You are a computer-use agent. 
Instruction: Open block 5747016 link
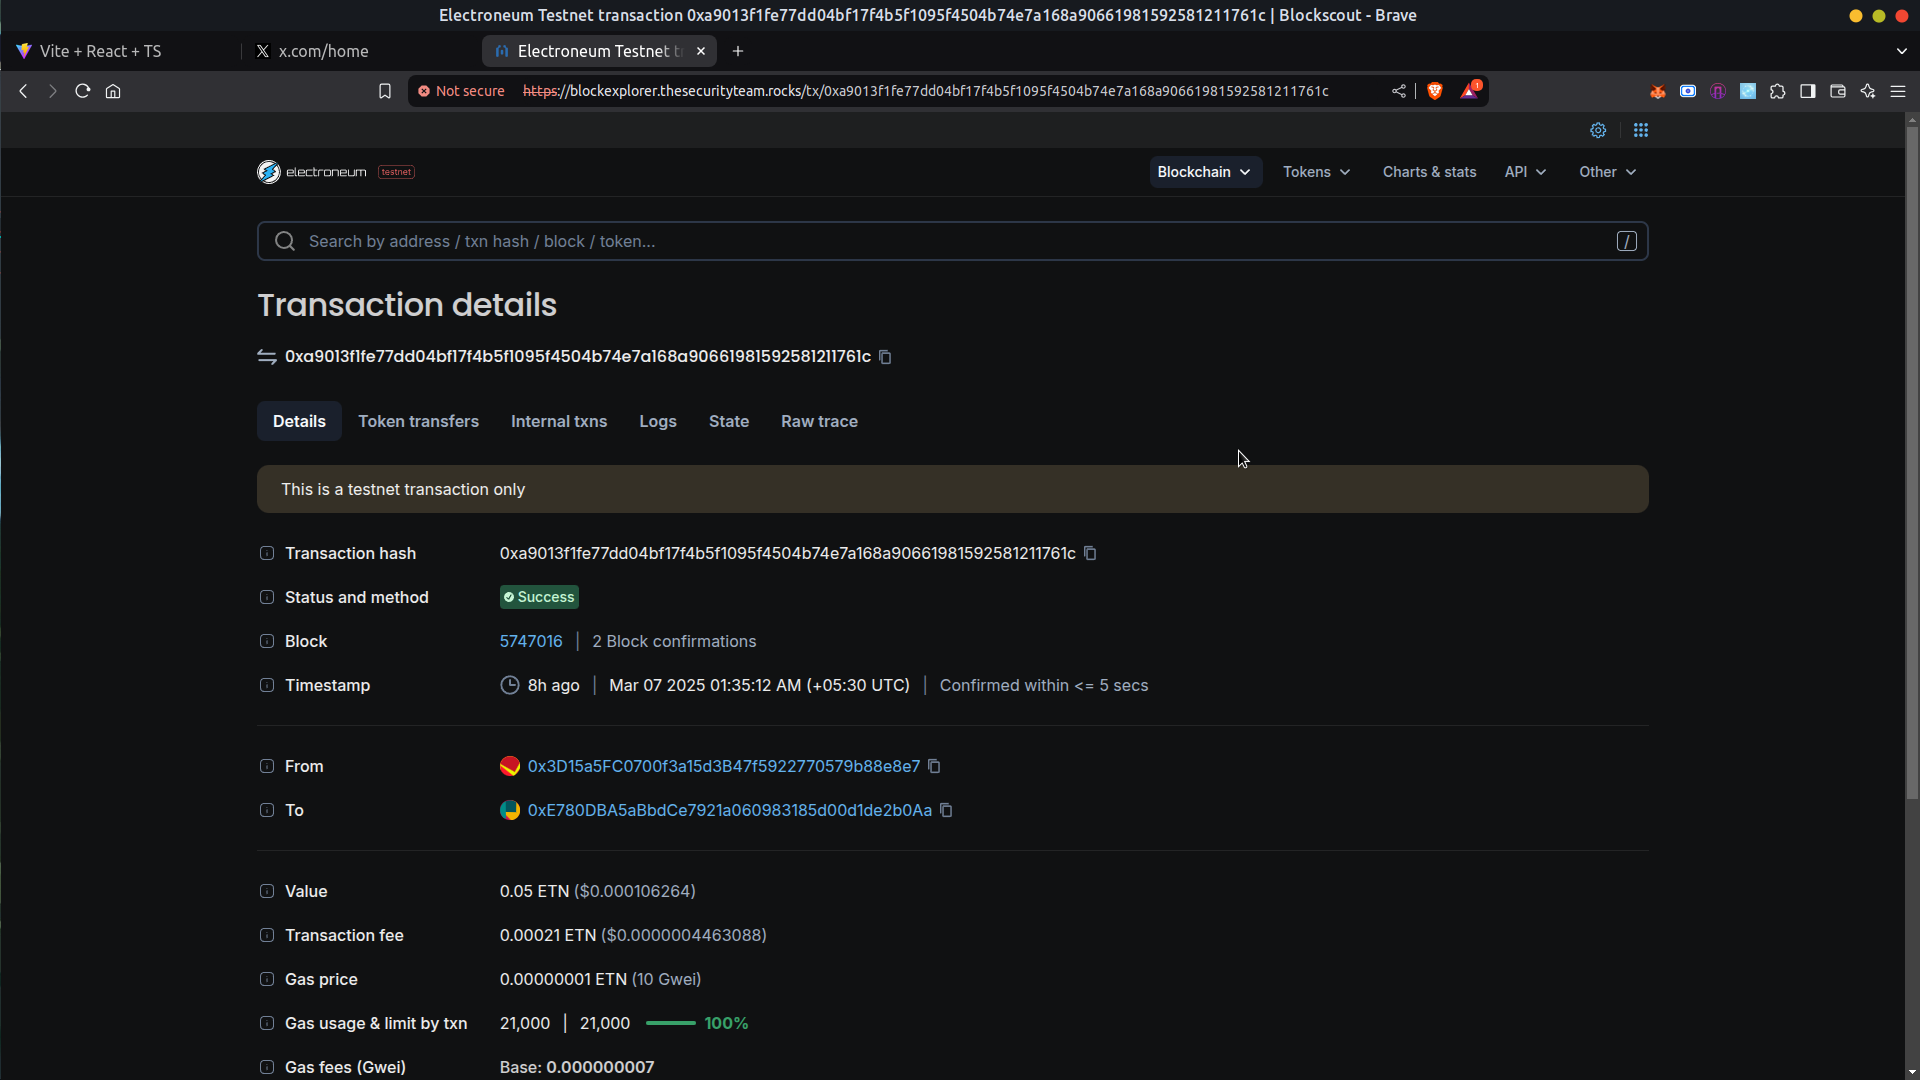point(531,641)
